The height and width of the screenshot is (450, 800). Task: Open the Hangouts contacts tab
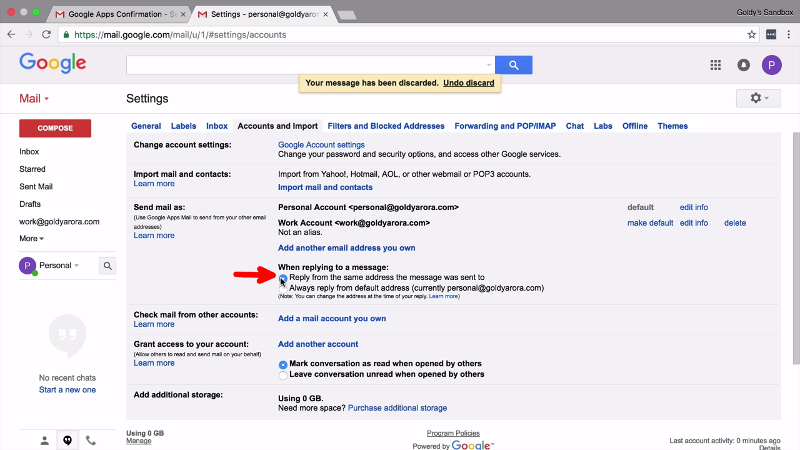pyautogui.click(x=44, y=440)
